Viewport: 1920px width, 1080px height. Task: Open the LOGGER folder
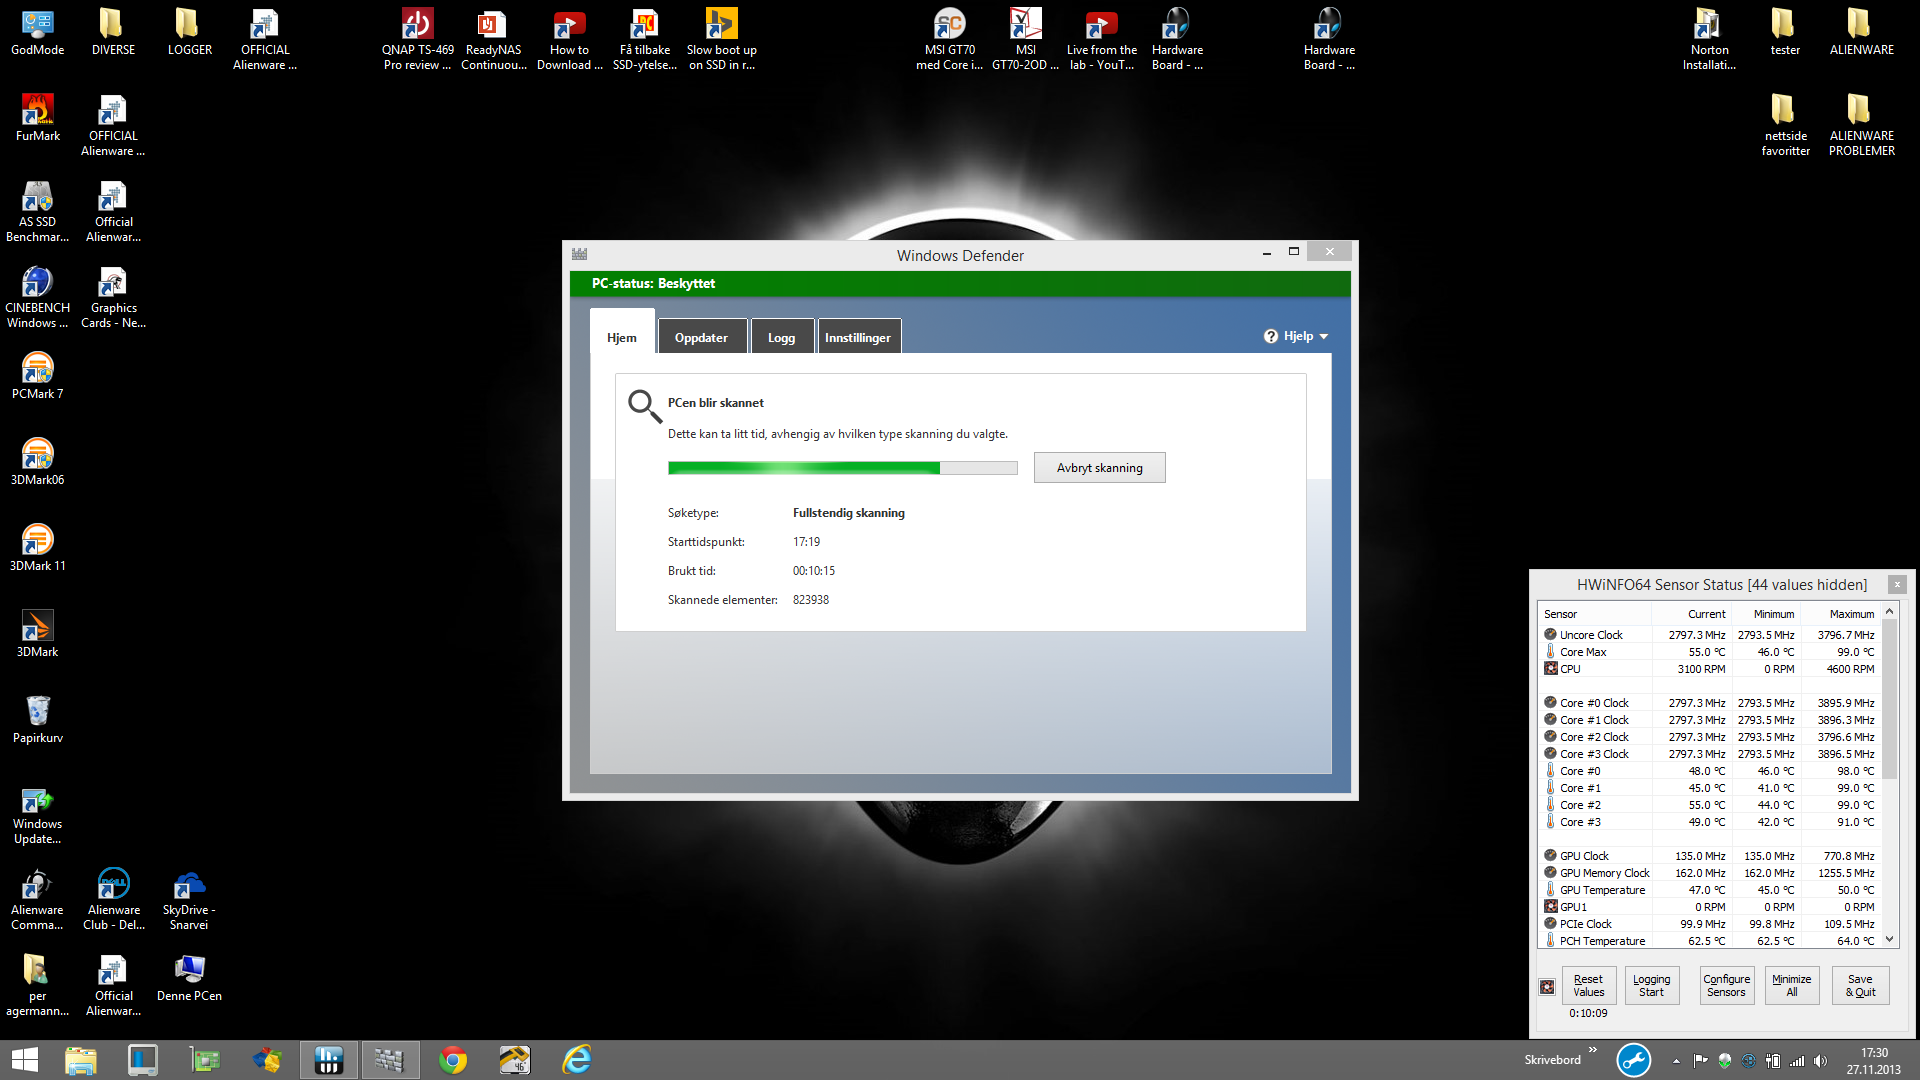(190, 33)
